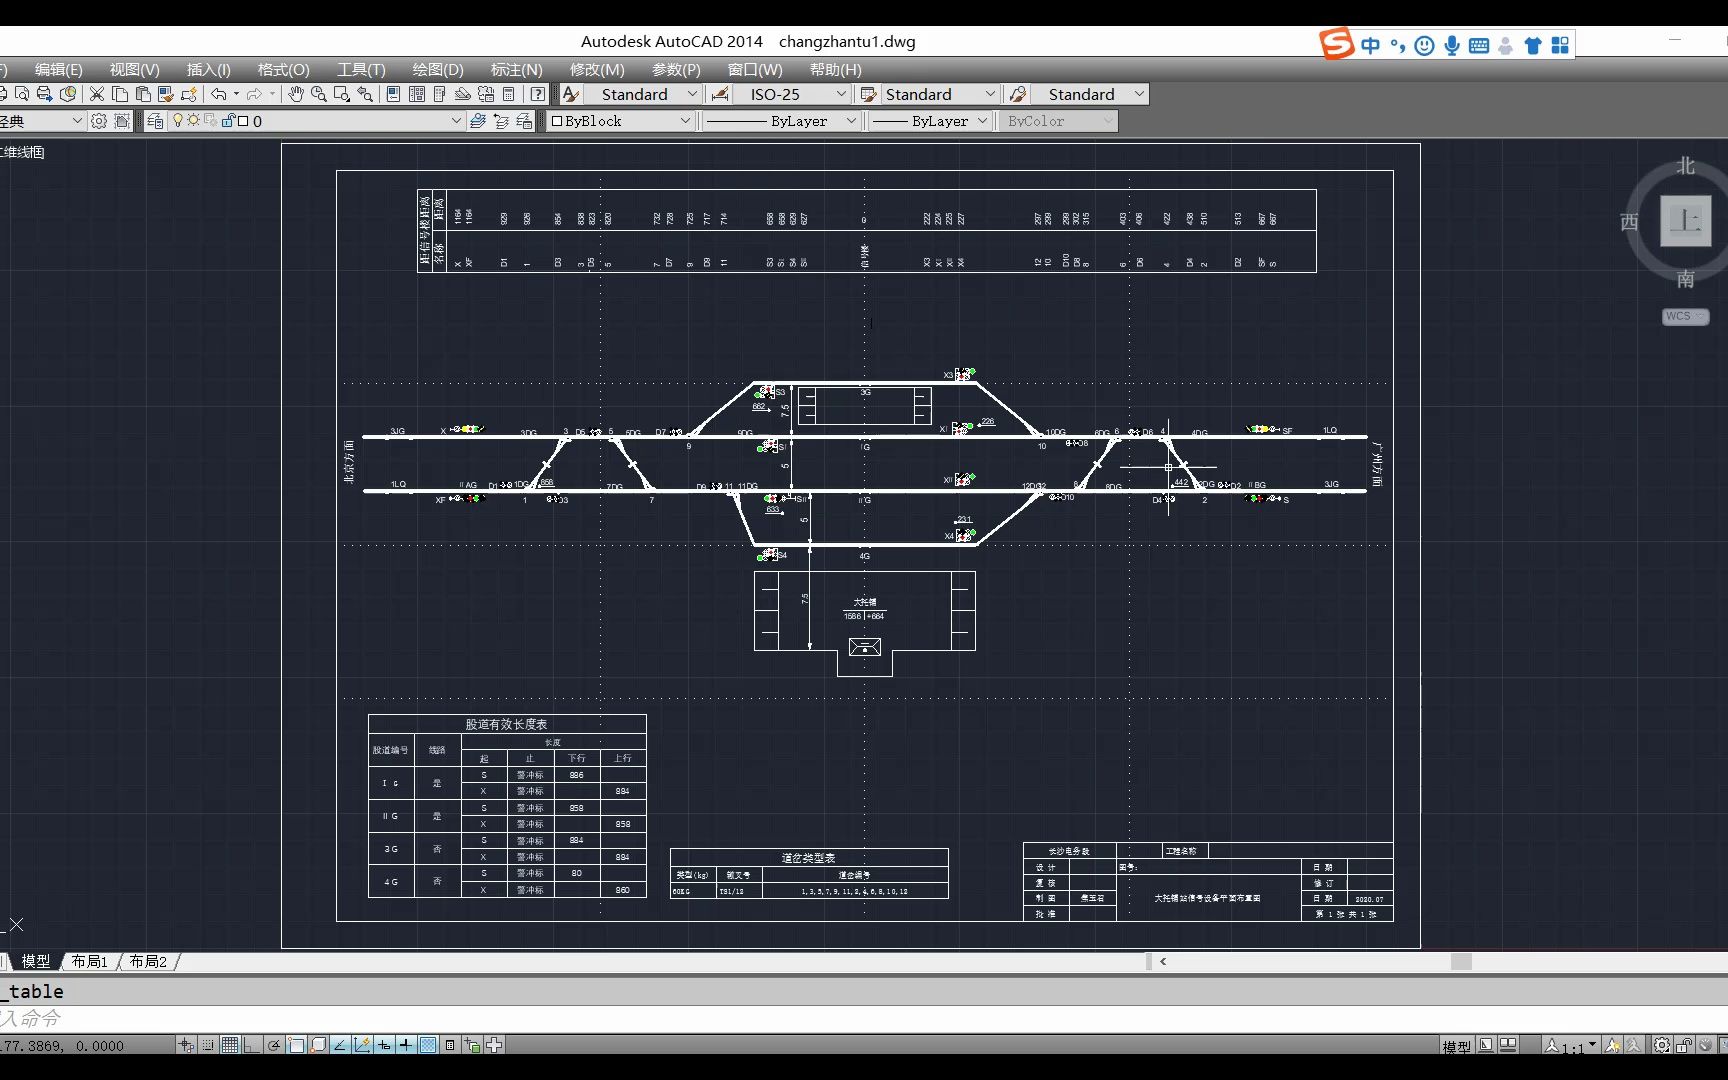Toggle grid display in status bar
Viewport: 1728px width, 1080px height.
coord(230,1045)
